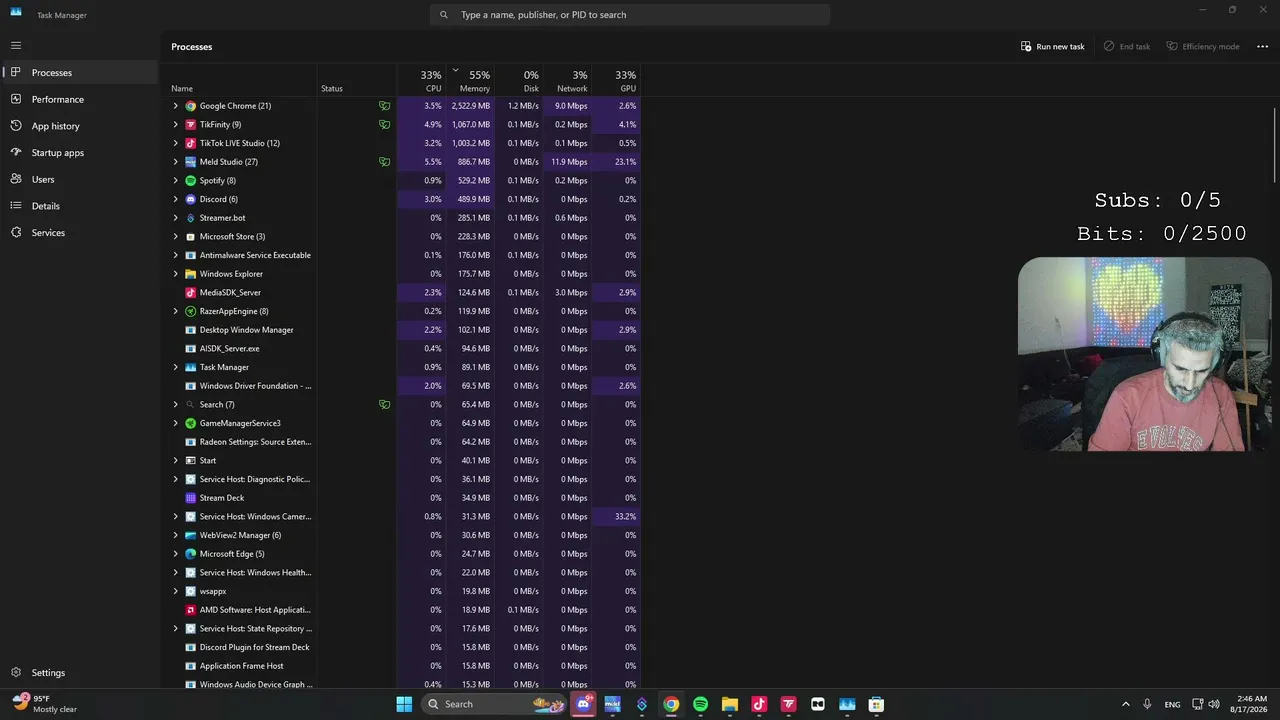Click the Meld Studio process icon
The image size is (1280, 720).
(190, 162)
